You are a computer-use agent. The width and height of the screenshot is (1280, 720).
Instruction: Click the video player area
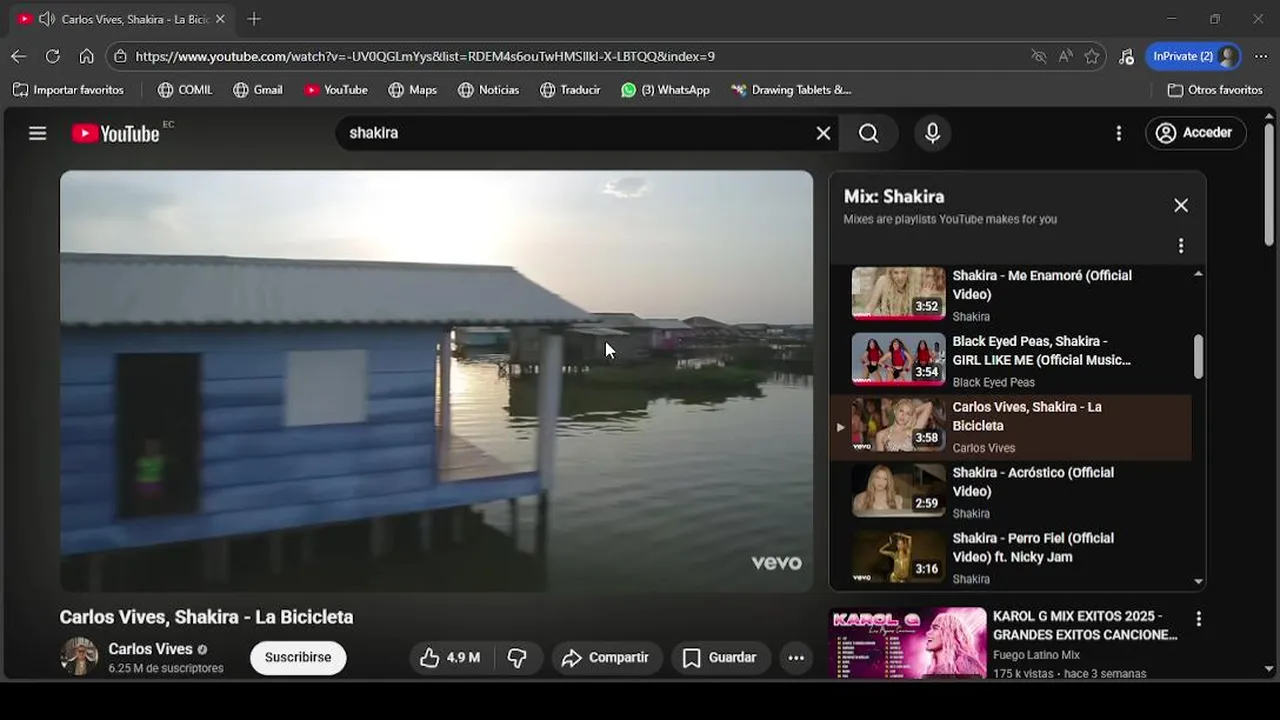(436, 381)
